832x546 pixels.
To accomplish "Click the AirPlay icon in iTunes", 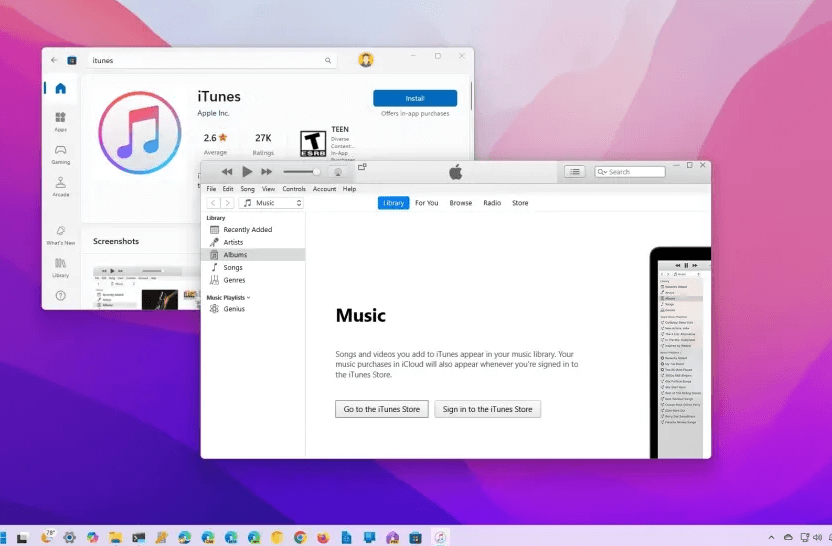I will tap(338, 172).
